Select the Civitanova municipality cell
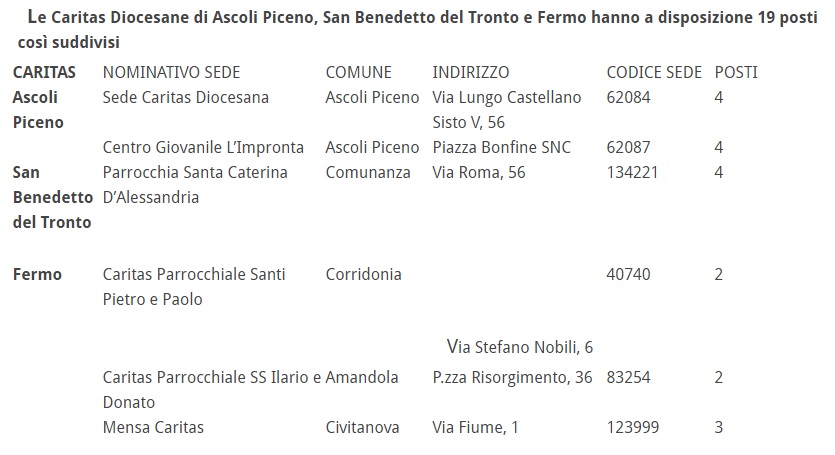 363,427
